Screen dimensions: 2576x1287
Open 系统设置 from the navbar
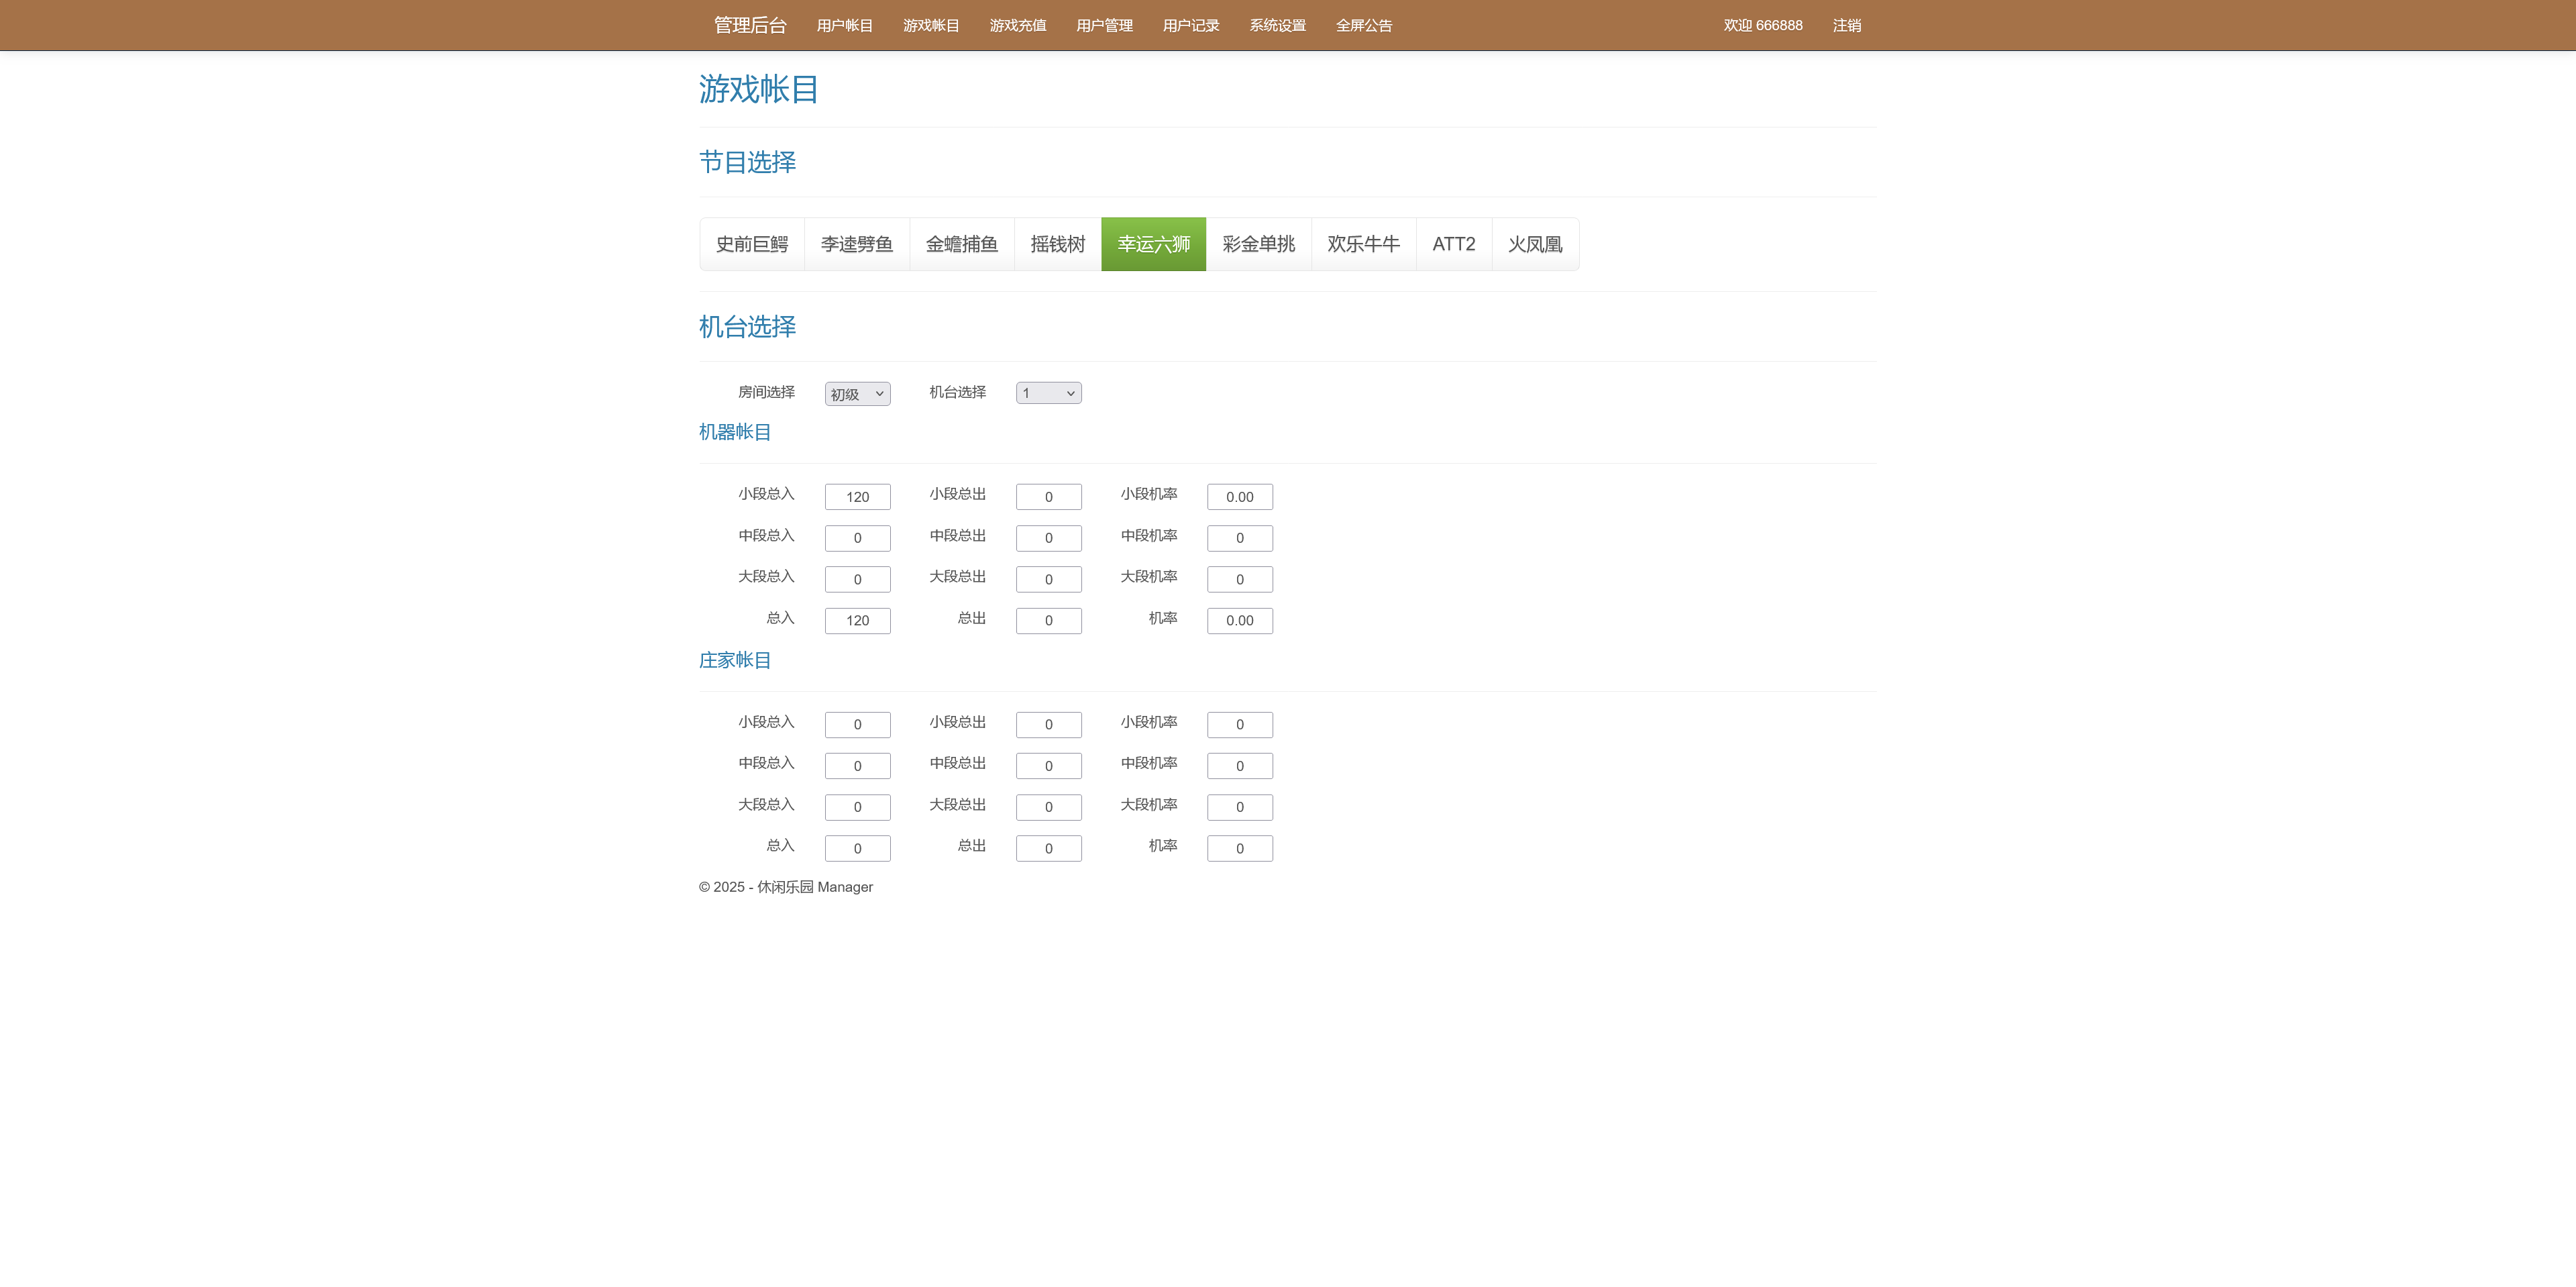coord(1276,25)
